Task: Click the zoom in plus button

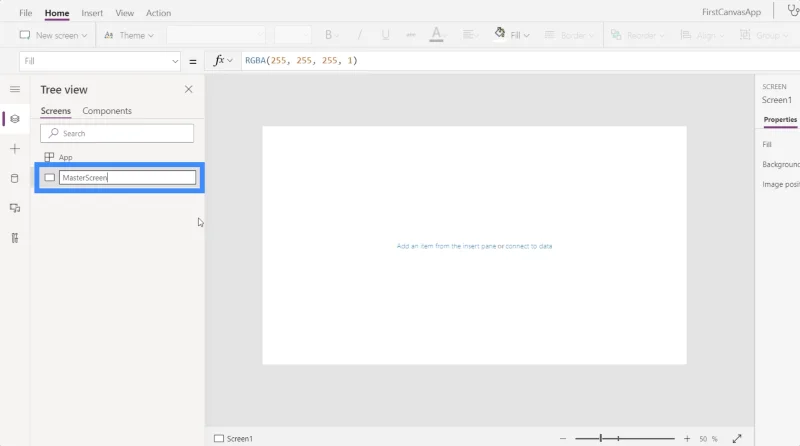Action: coord(687,438)
